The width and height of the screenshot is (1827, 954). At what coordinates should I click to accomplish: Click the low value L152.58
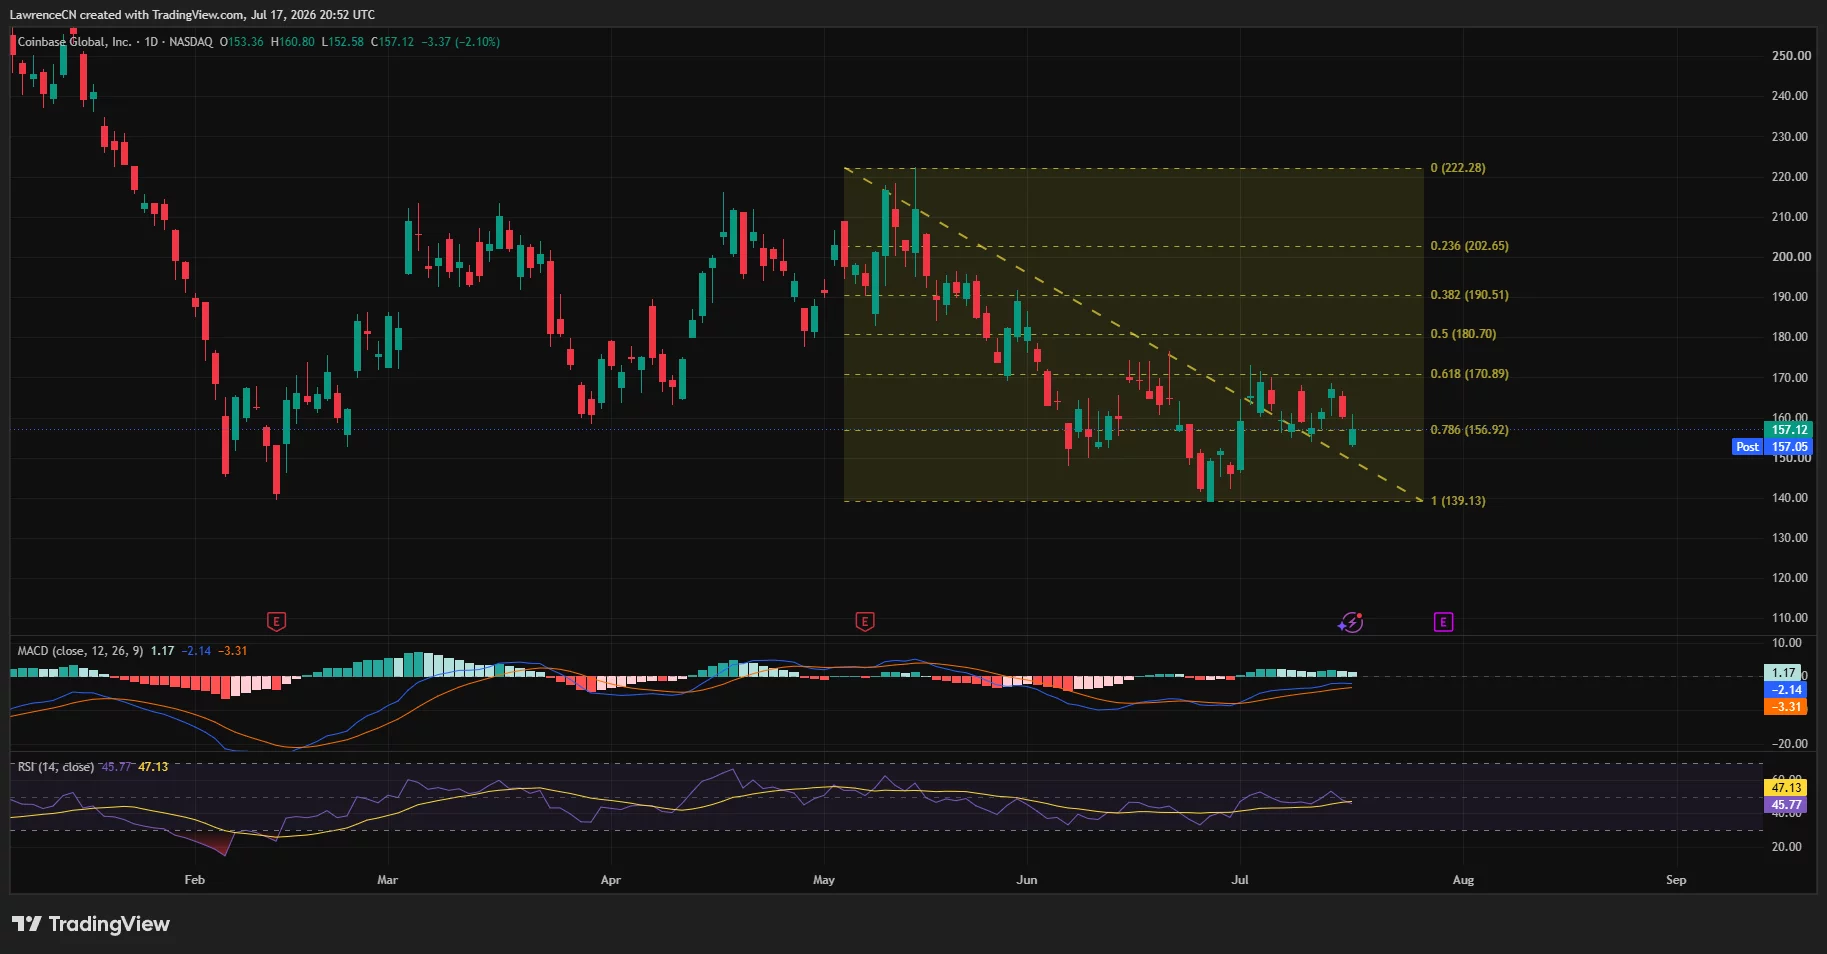tap(342, 42)
